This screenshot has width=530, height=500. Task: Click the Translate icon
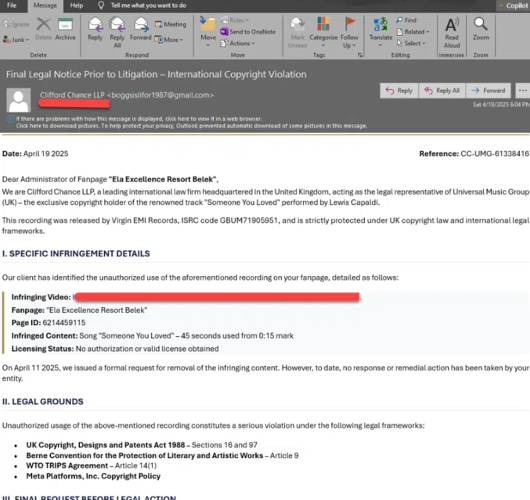[x=381, y=32]
